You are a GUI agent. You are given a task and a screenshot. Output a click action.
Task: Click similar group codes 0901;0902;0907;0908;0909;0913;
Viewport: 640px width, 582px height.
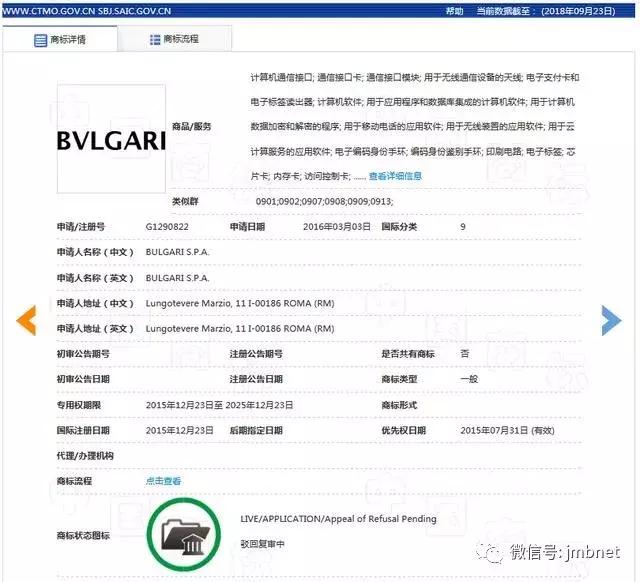pyautogui.click(x=324, y=201)
